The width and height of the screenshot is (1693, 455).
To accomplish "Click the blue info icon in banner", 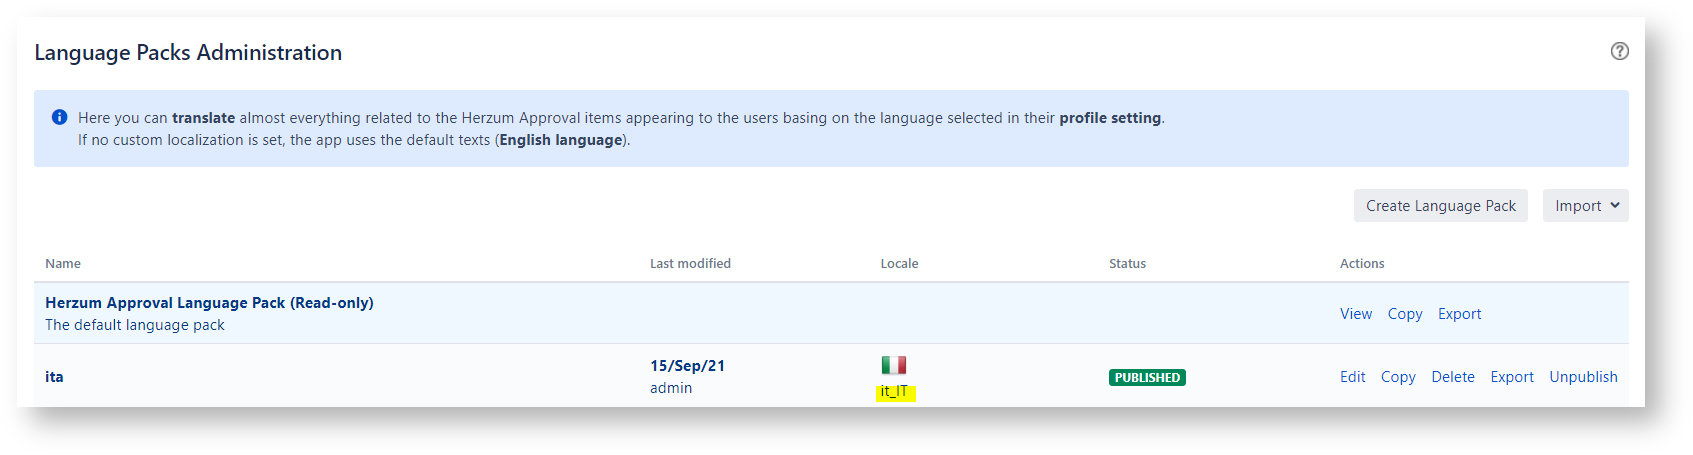I will 59,117.
